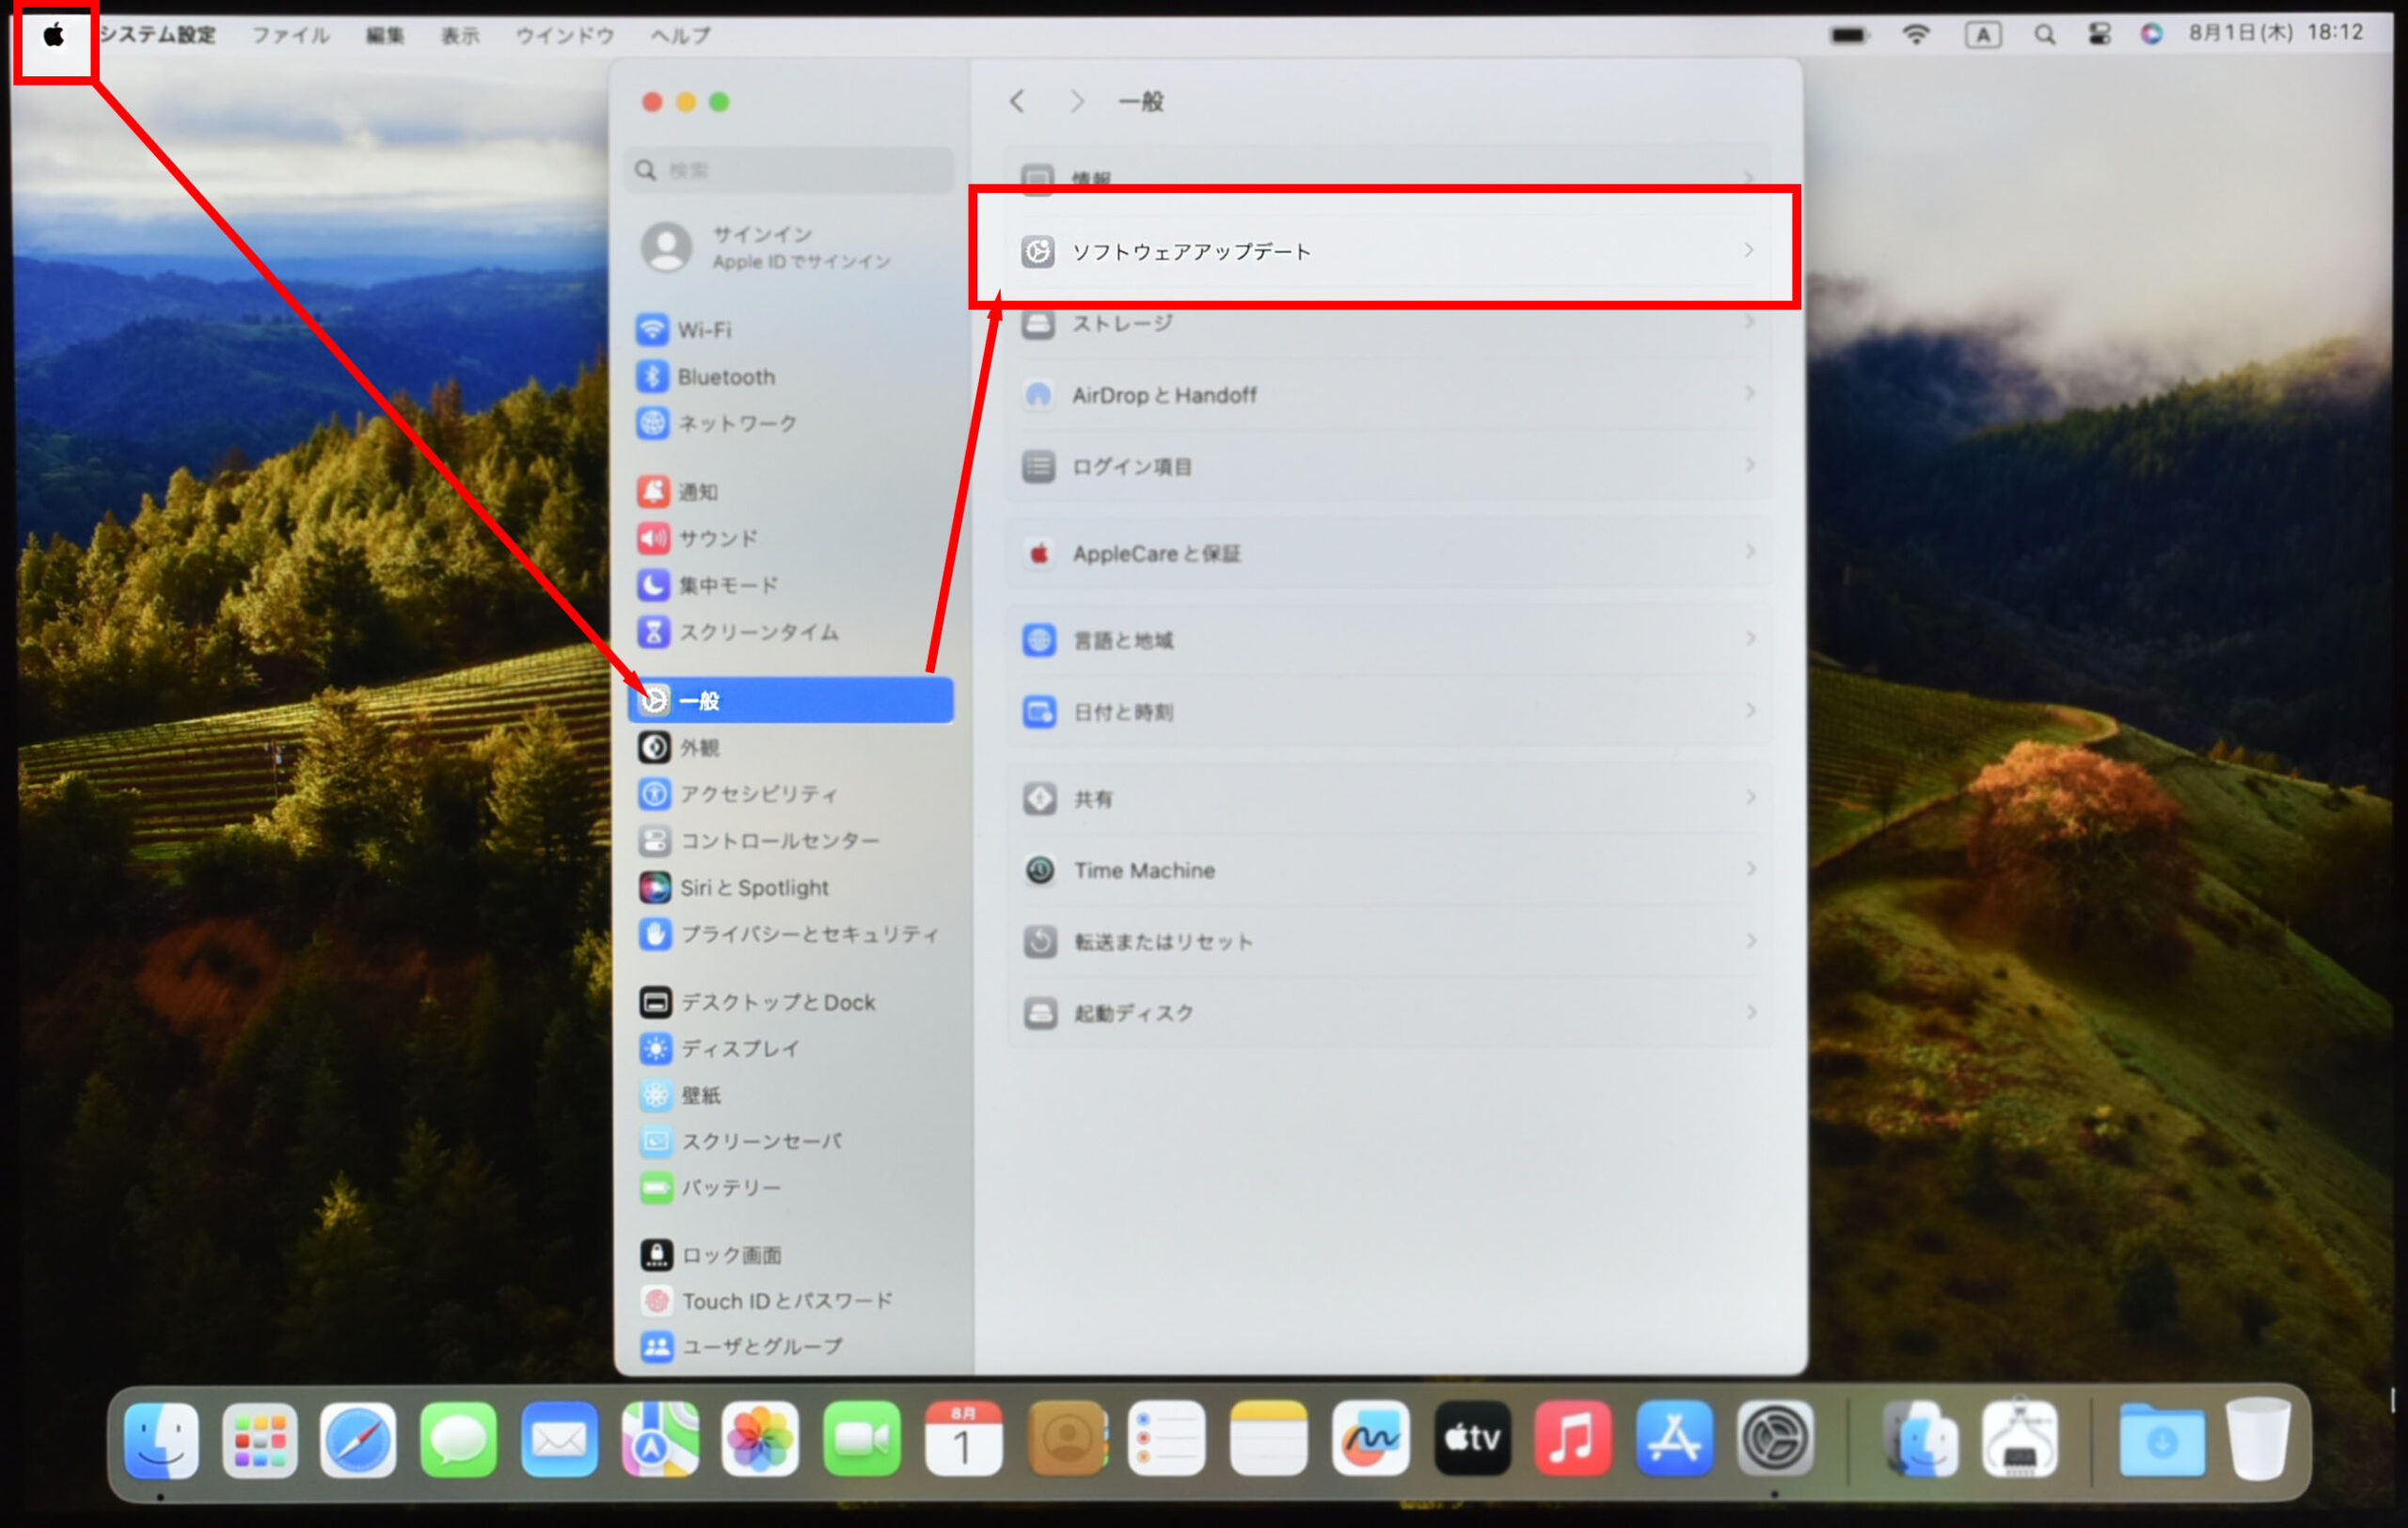
Task: Select Wi-Fi in the sidebar
Action: [x=790, y=329]
